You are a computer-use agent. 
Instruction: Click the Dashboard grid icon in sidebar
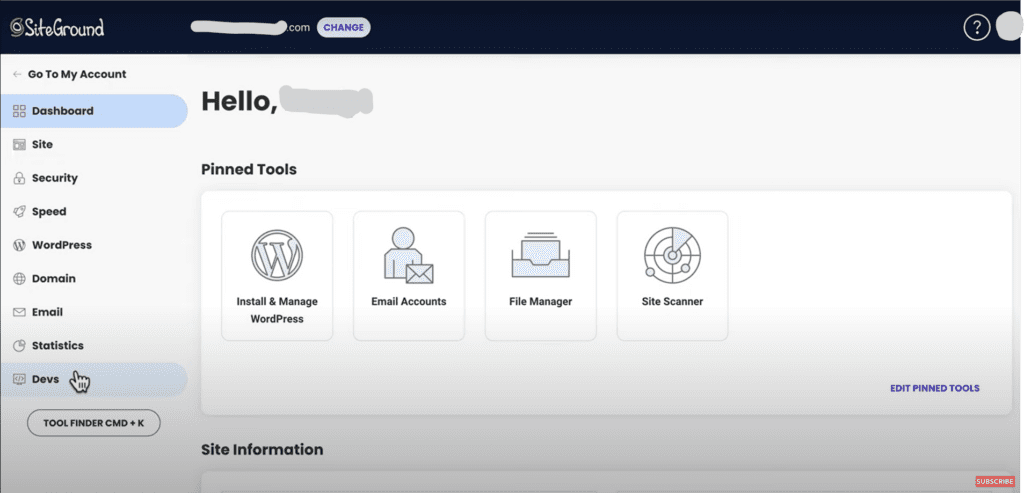tap(19, 111)
